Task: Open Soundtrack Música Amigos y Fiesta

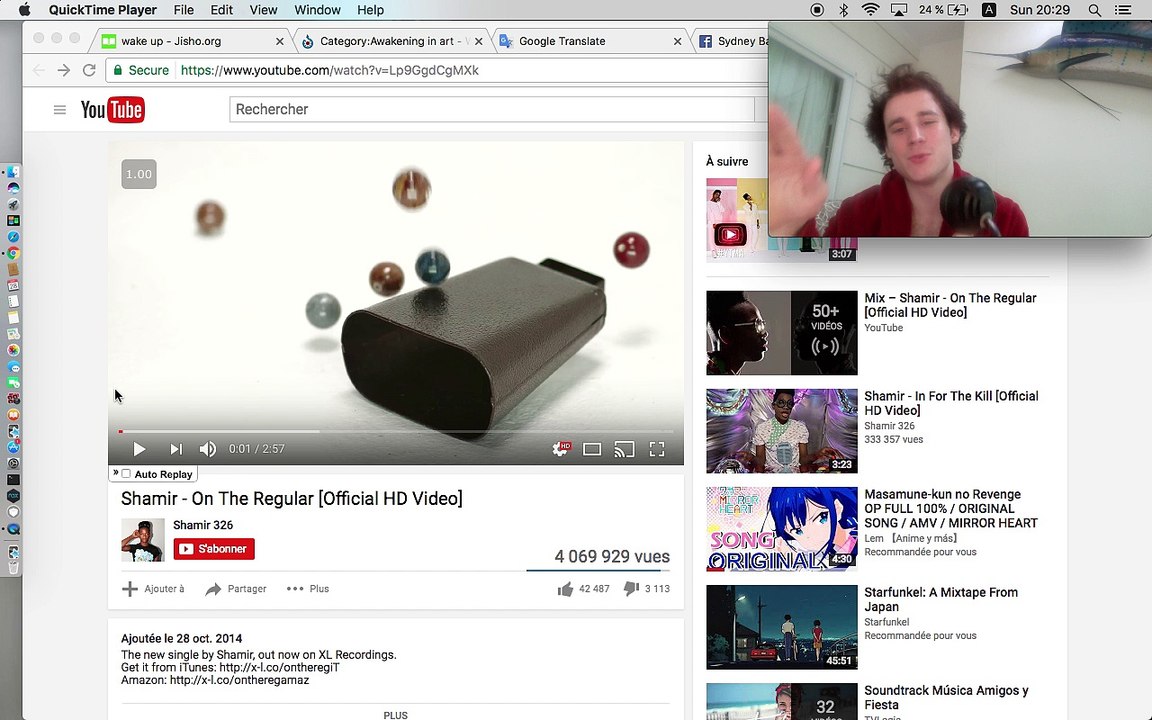Action: tap(946, 697)
